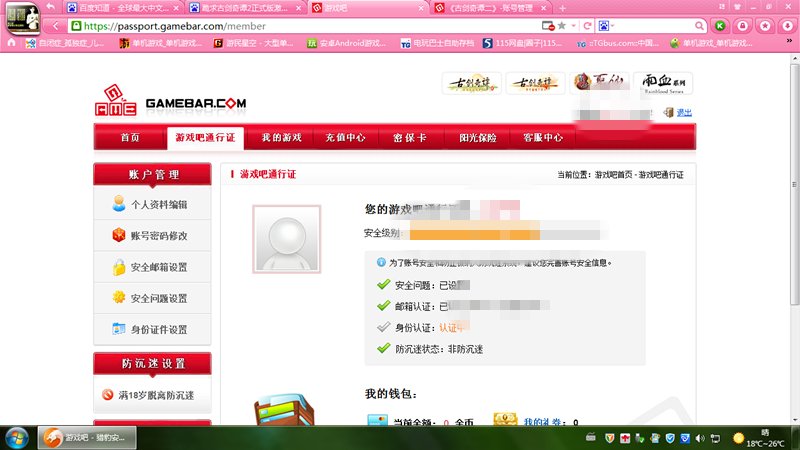Click the grey checkmark beside 身份认证

point(384,327)
